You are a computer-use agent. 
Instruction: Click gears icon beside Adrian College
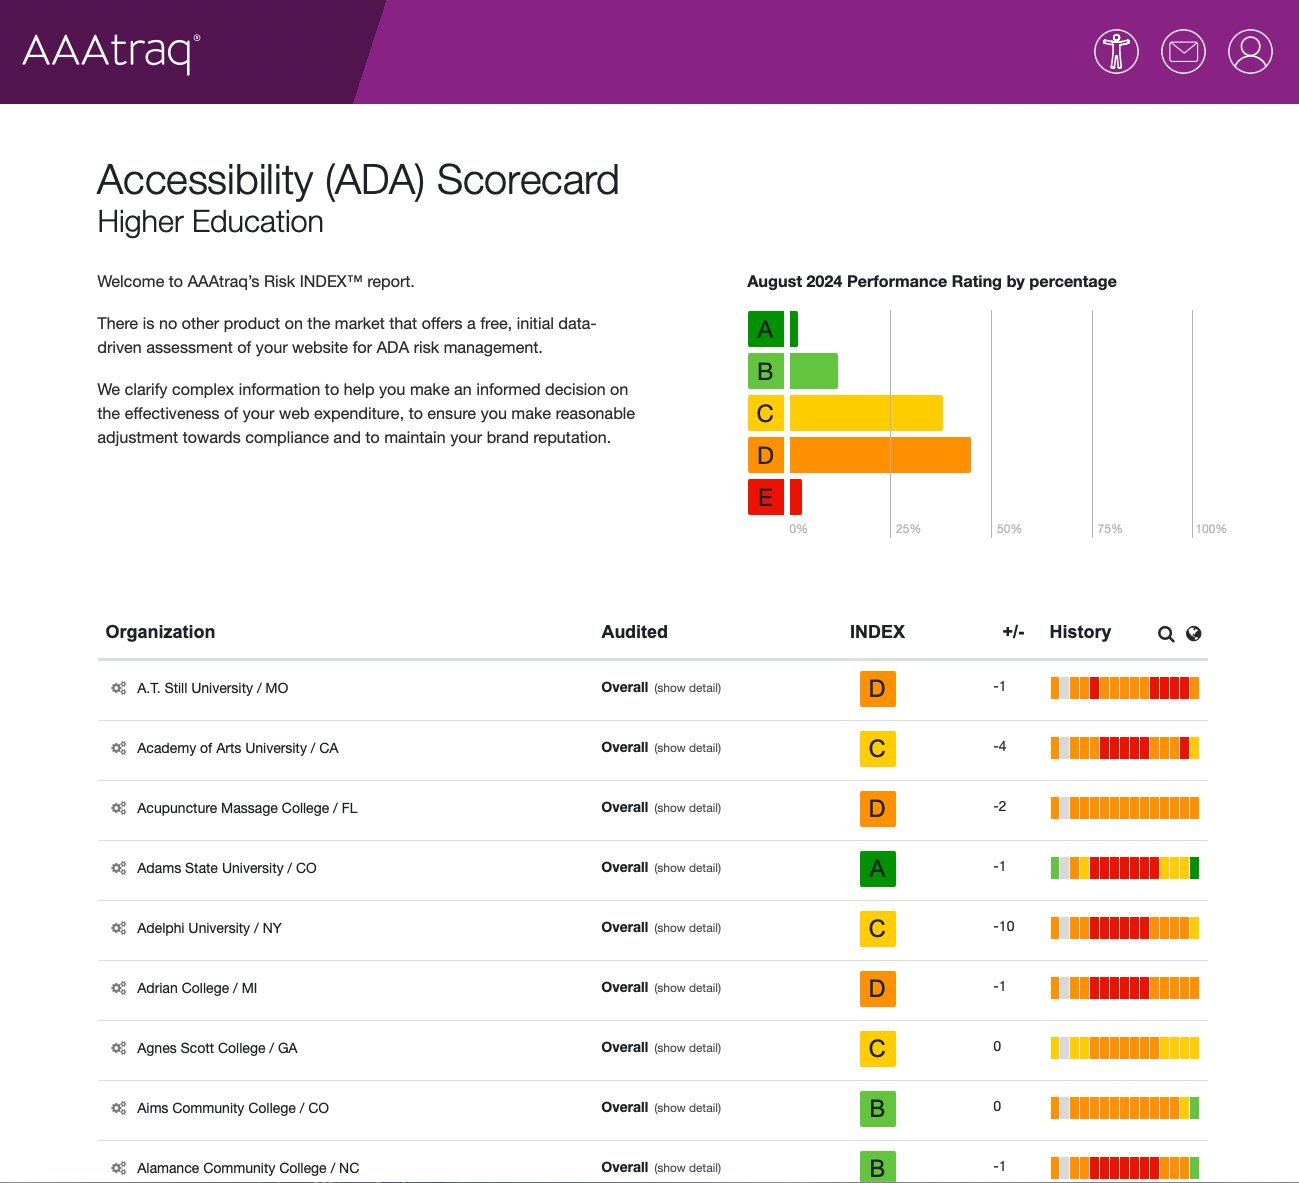tap(119, 988)
